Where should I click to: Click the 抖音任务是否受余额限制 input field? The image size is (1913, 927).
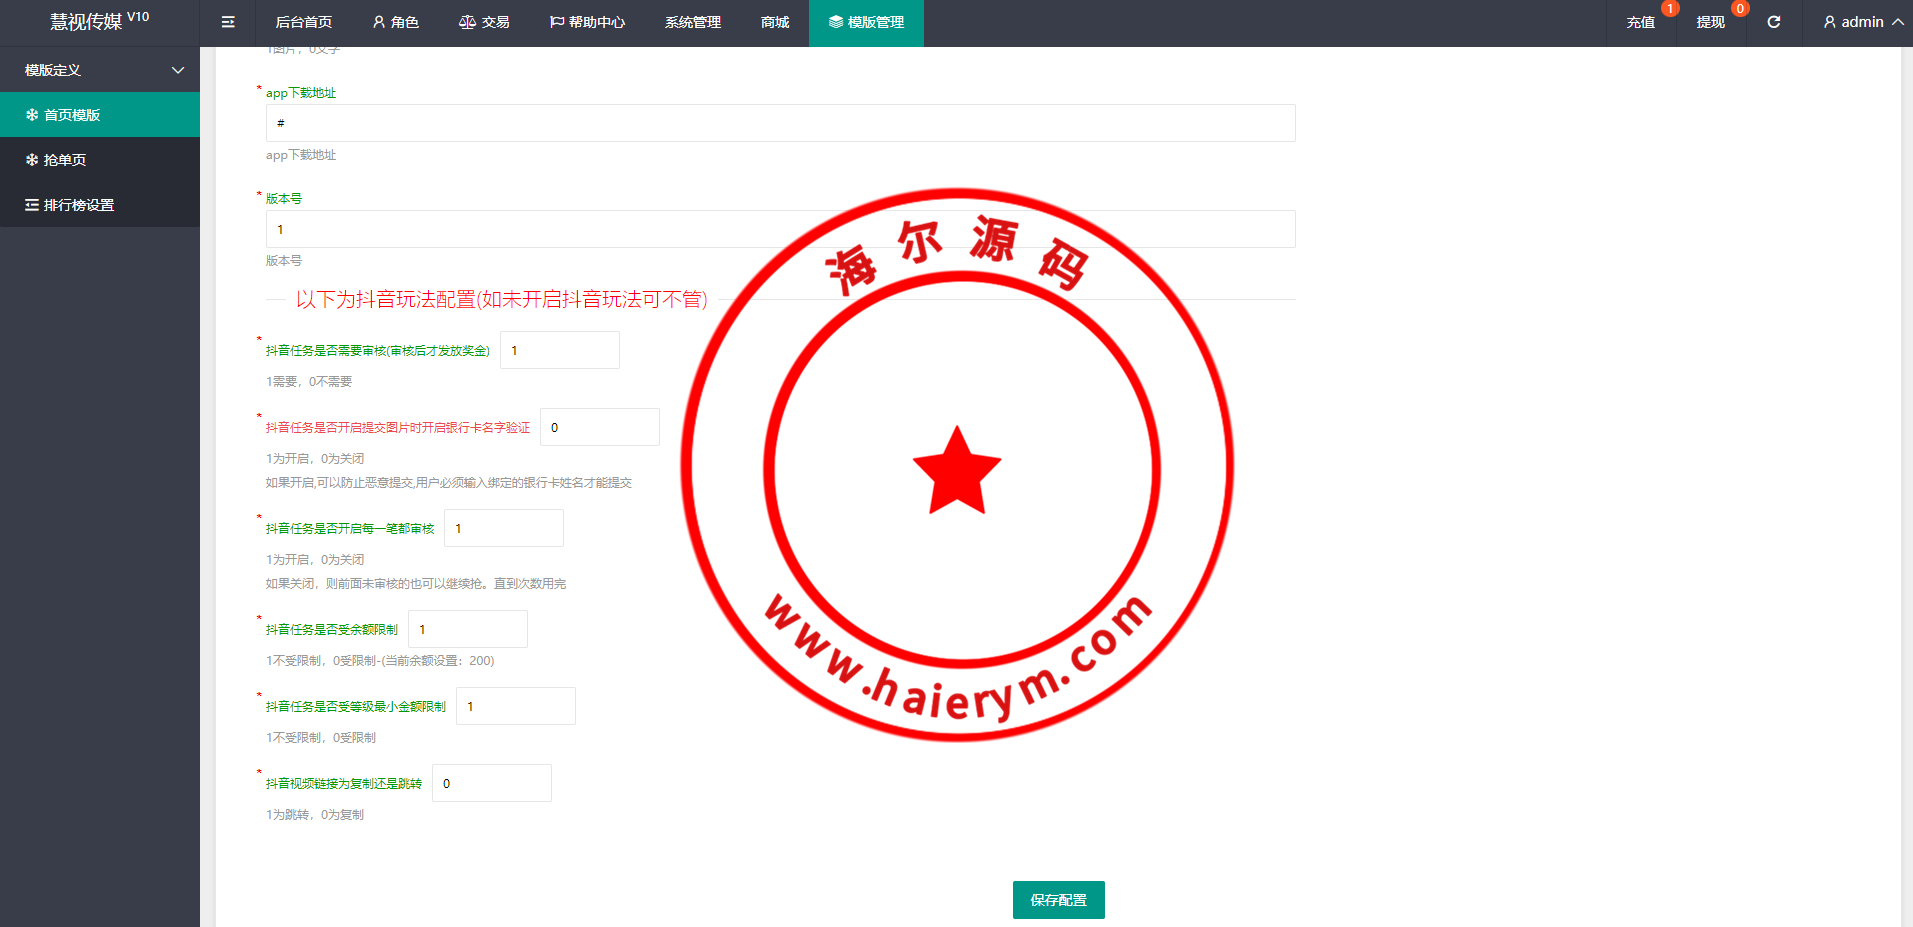tap(467, 629)
